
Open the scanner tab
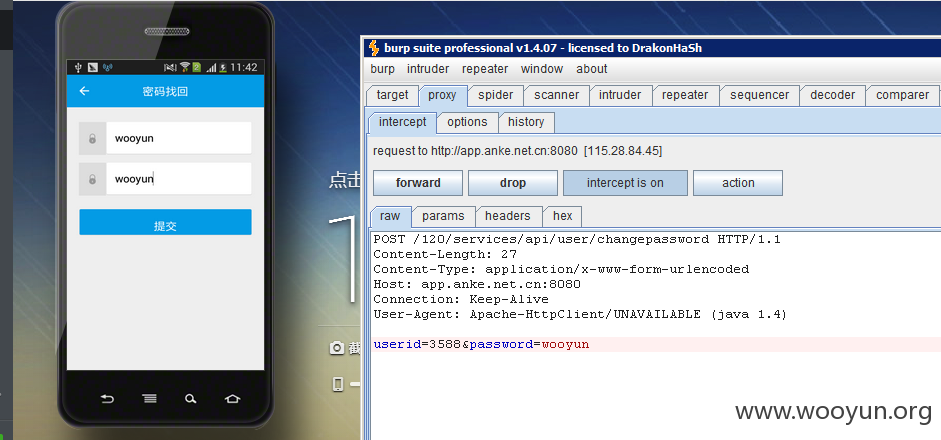tap(557, 95)
